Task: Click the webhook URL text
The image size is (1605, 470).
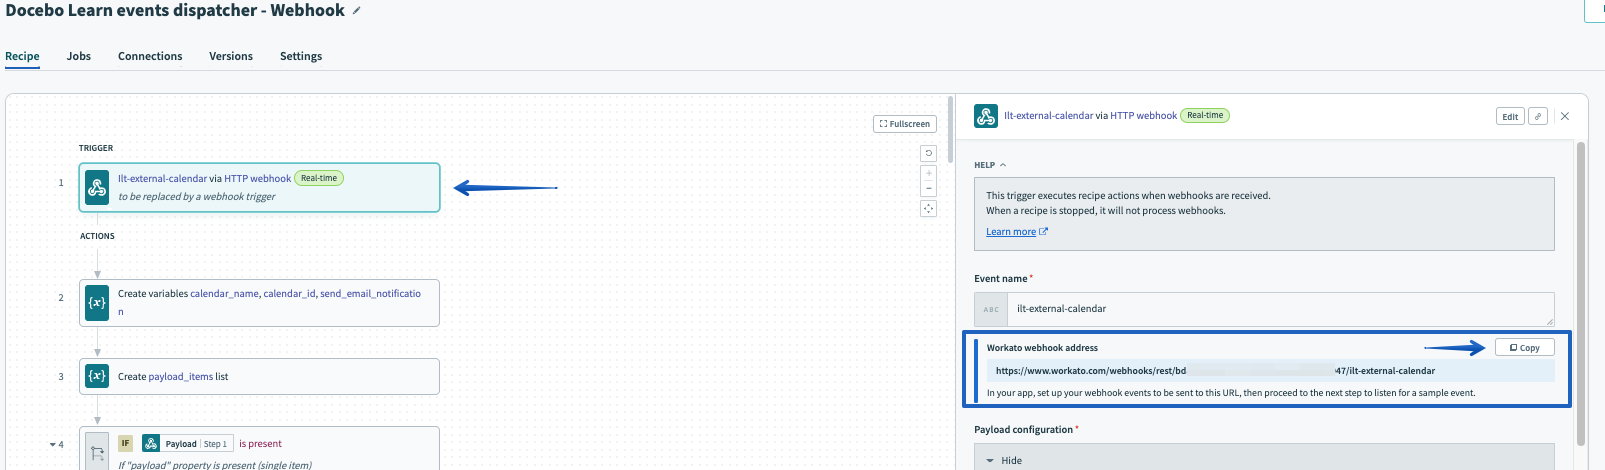Action: pos(1215,371)
